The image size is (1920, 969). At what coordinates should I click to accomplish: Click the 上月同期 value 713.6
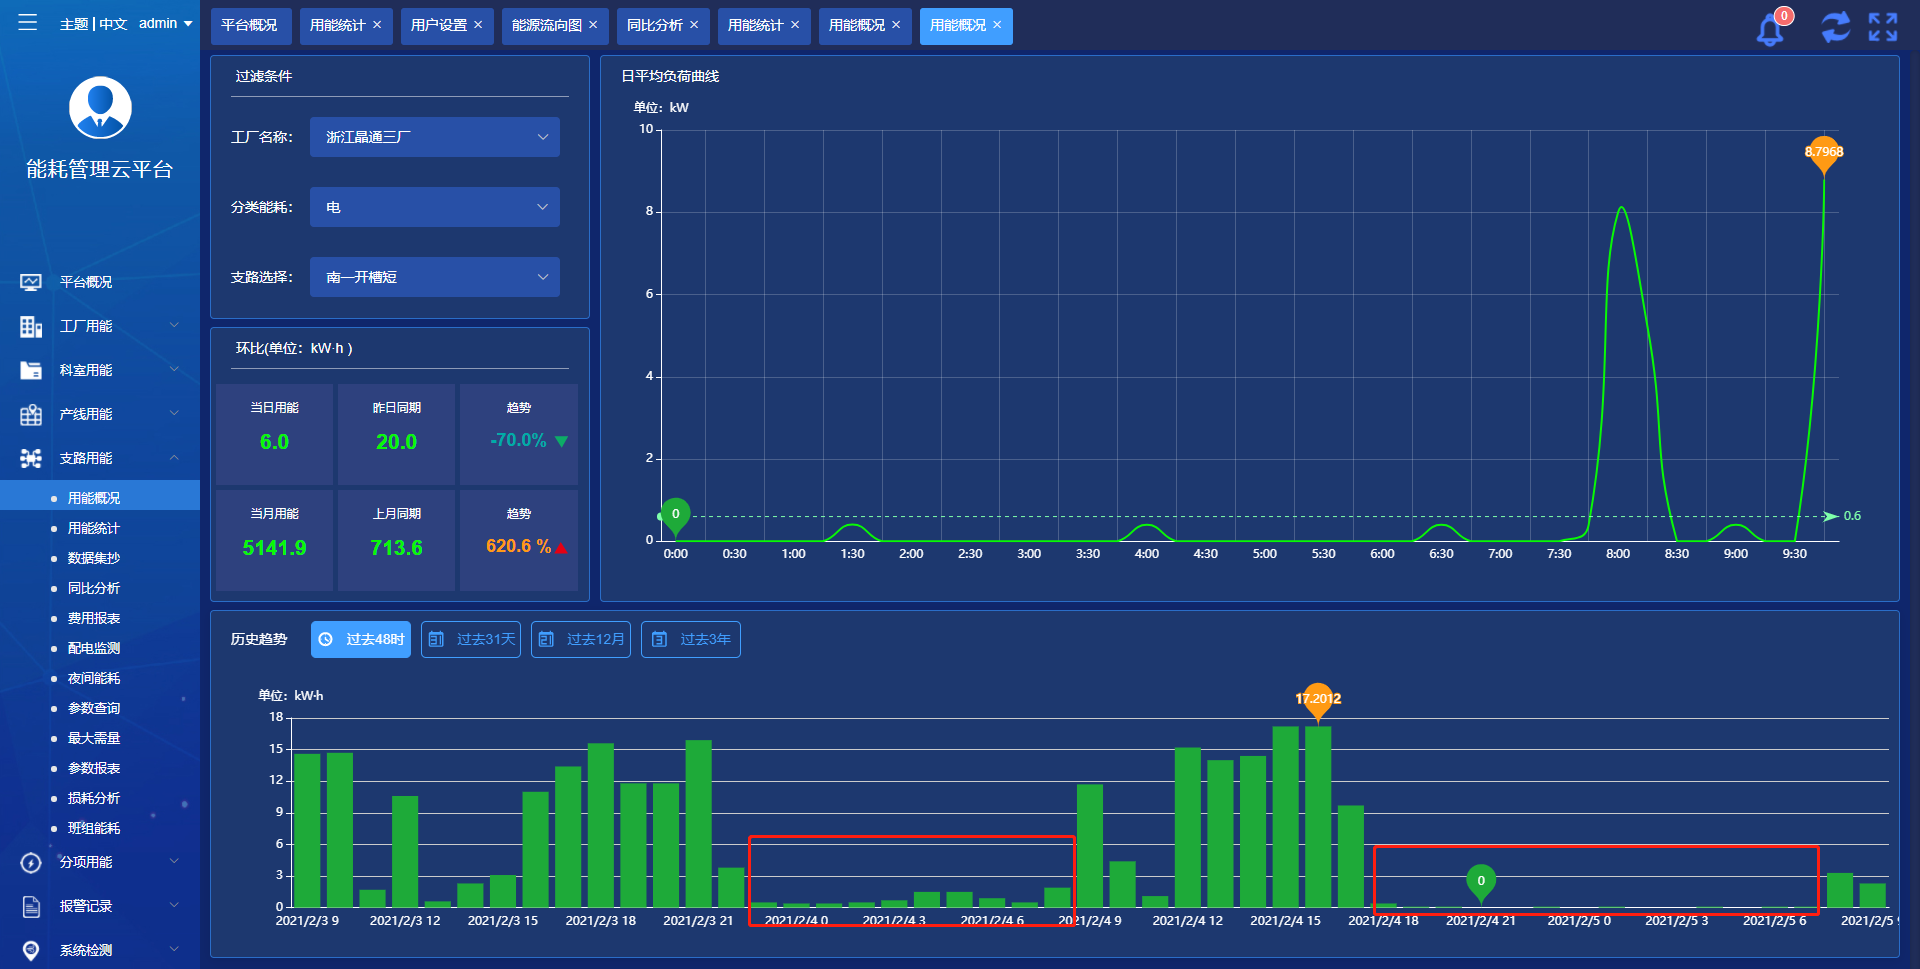coord(396,548)
